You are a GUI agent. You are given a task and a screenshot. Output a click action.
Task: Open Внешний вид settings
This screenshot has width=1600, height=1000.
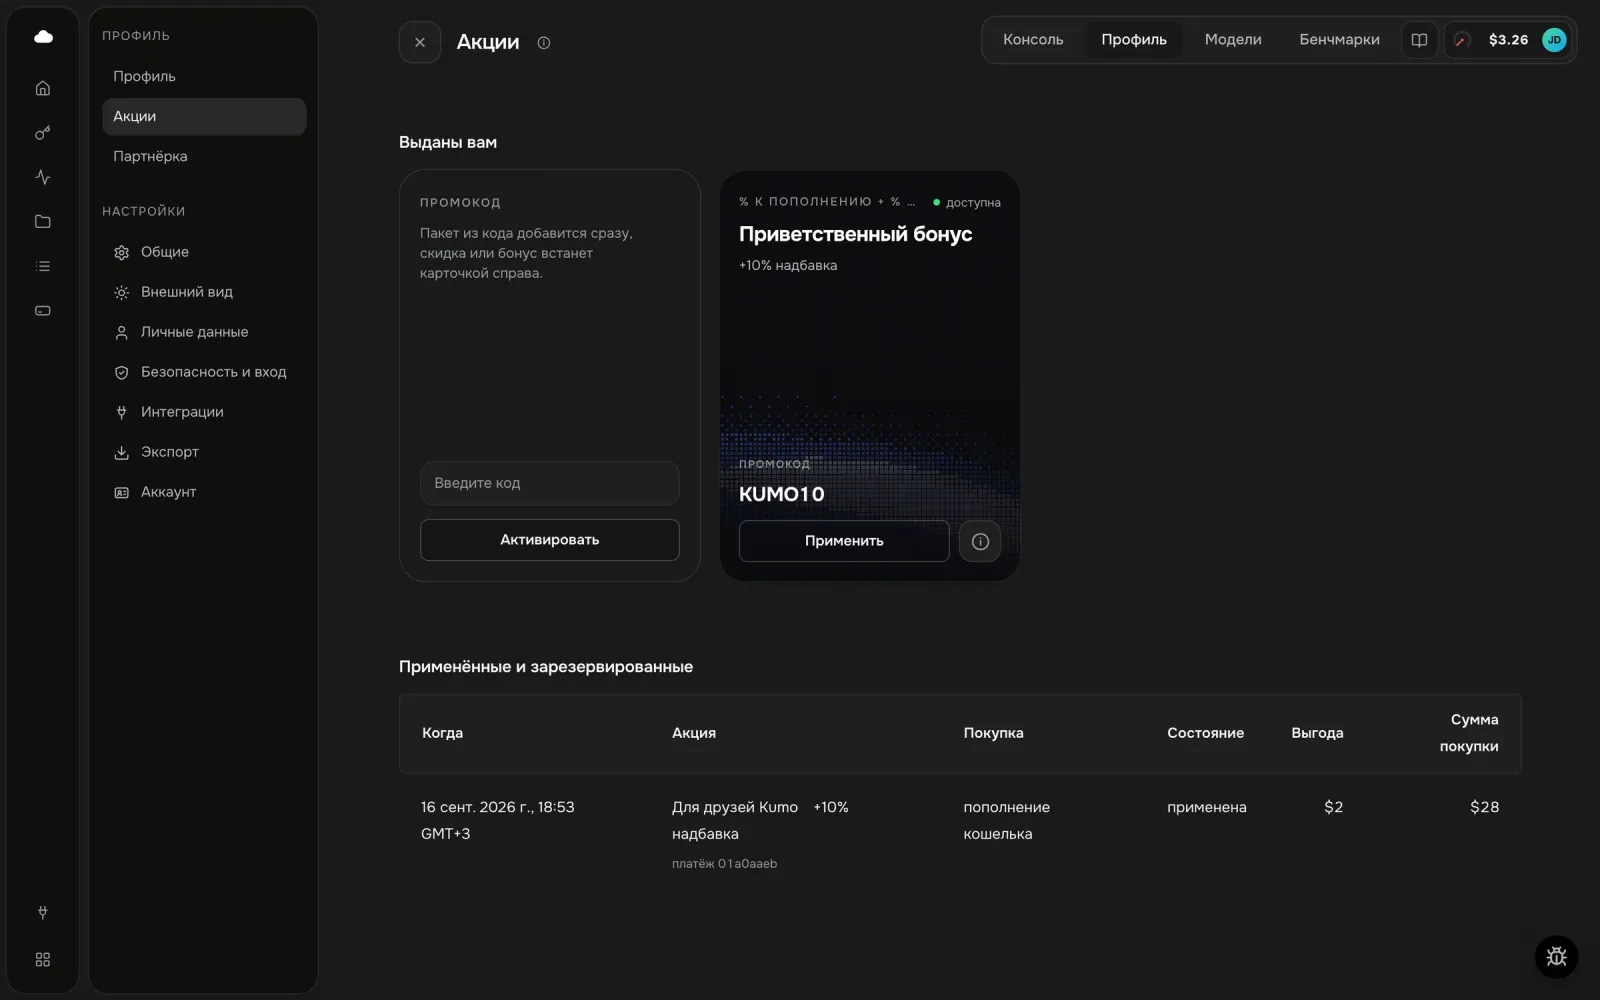tap(204, 292)
